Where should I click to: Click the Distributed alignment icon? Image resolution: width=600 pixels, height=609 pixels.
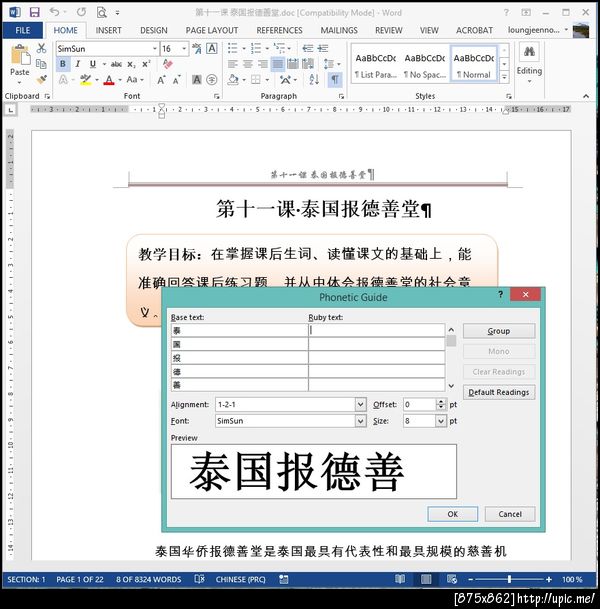point(293,64)
